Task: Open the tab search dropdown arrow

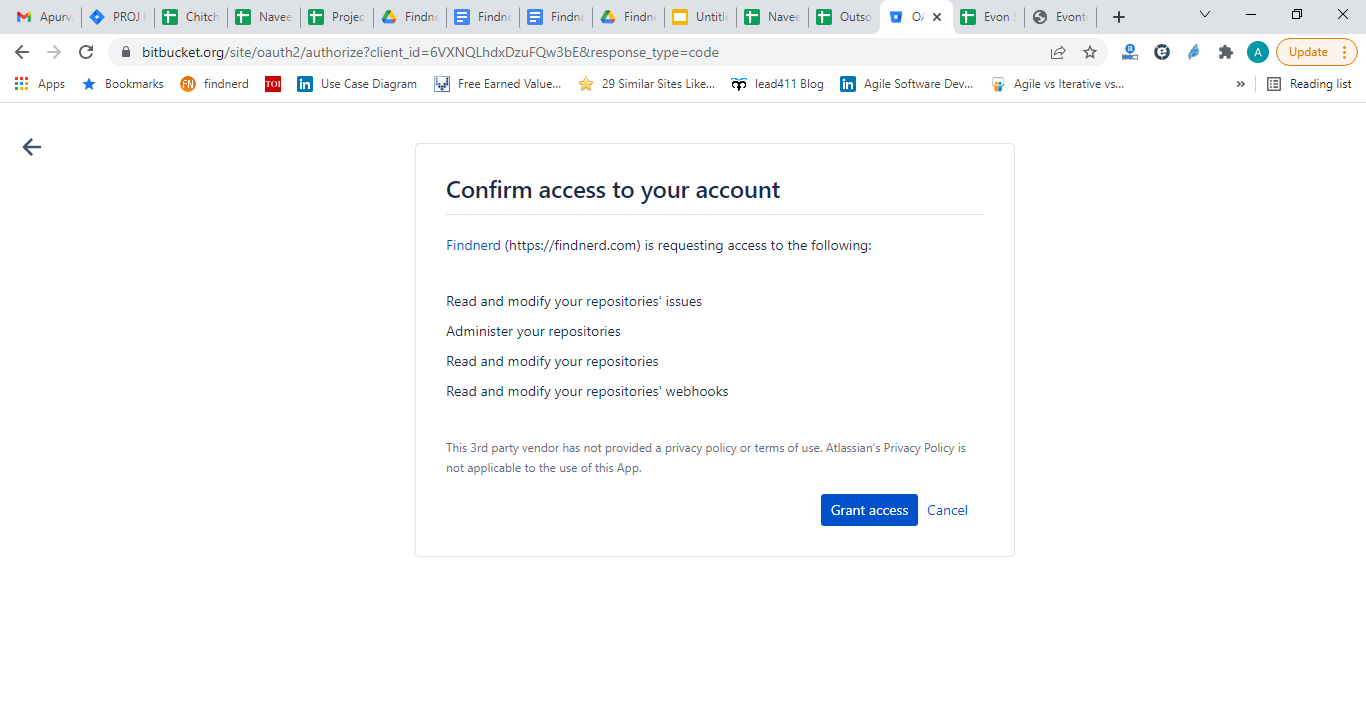Action: tap(1205, 15)
